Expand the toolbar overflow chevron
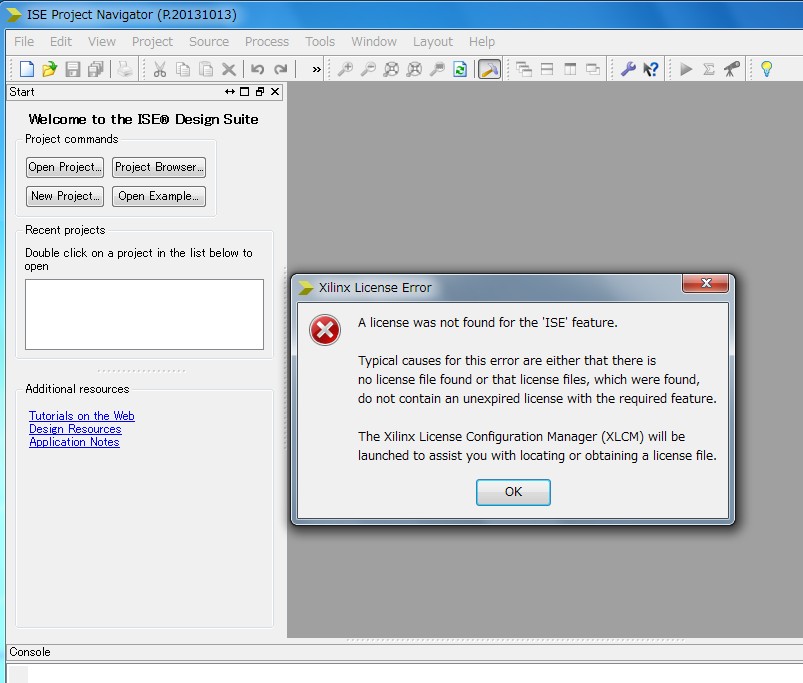 [316, 69]
